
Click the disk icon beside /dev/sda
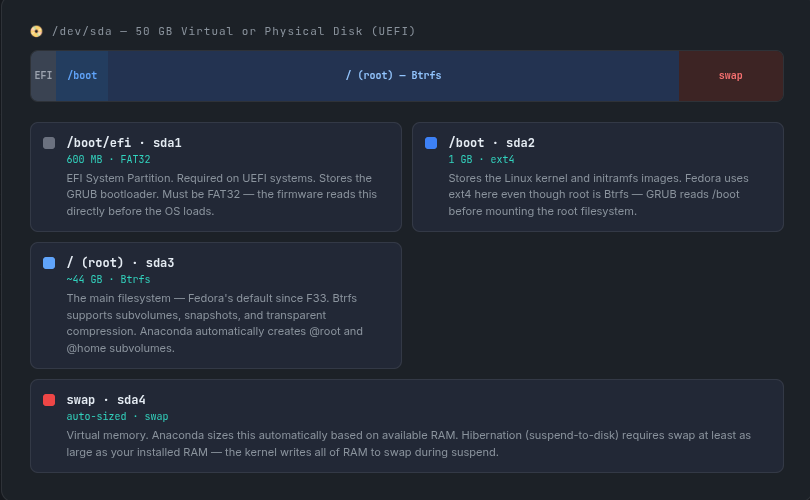coord(37,31)
